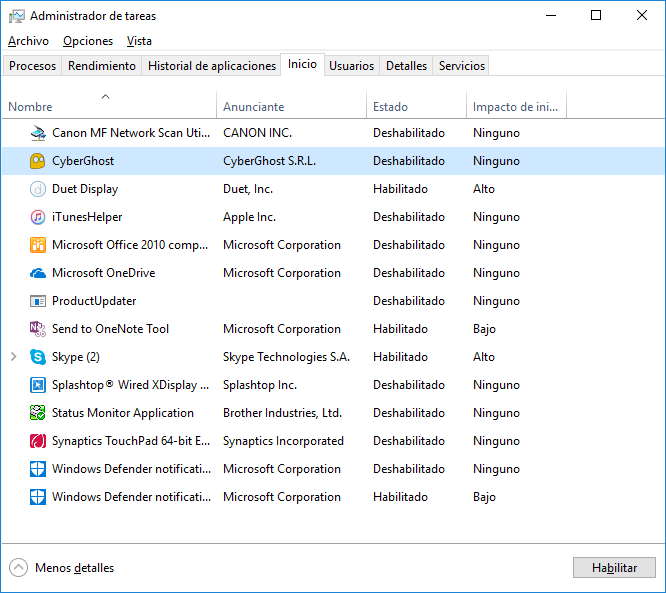Click the iTunesHelper music icon
Image resolution: width=666 pixels, height=593 pixels.
coord(38,217)
